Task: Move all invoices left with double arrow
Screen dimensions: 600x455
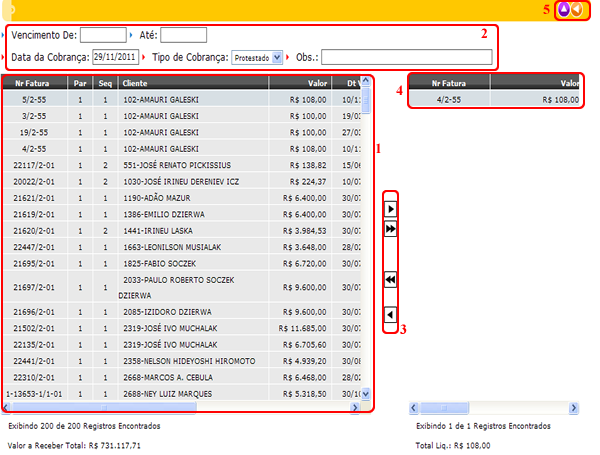Action: [391, 281]
